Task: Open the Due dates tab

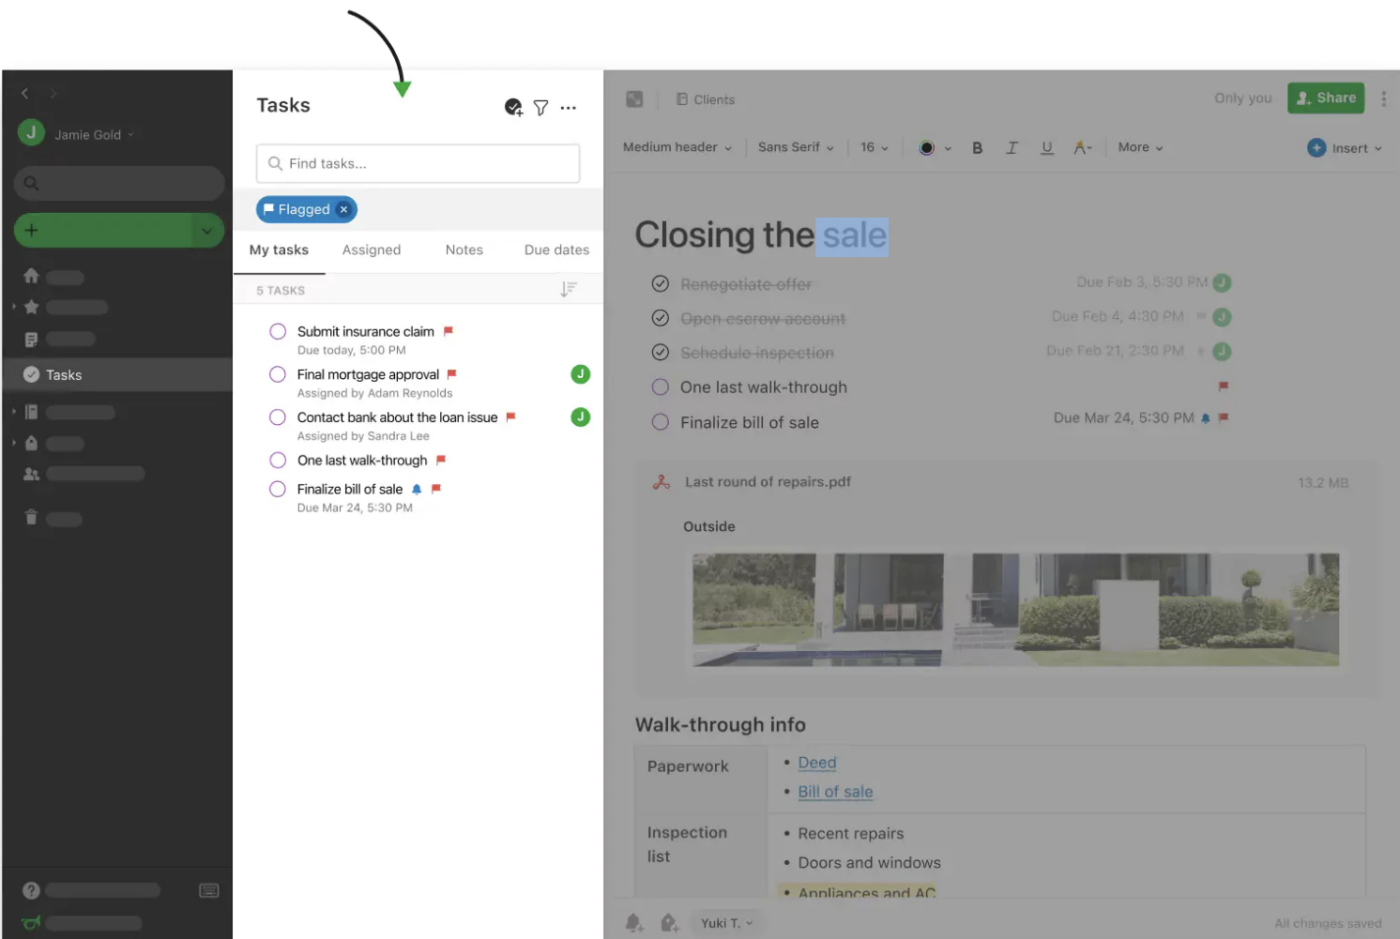Action: pos(556,250)
